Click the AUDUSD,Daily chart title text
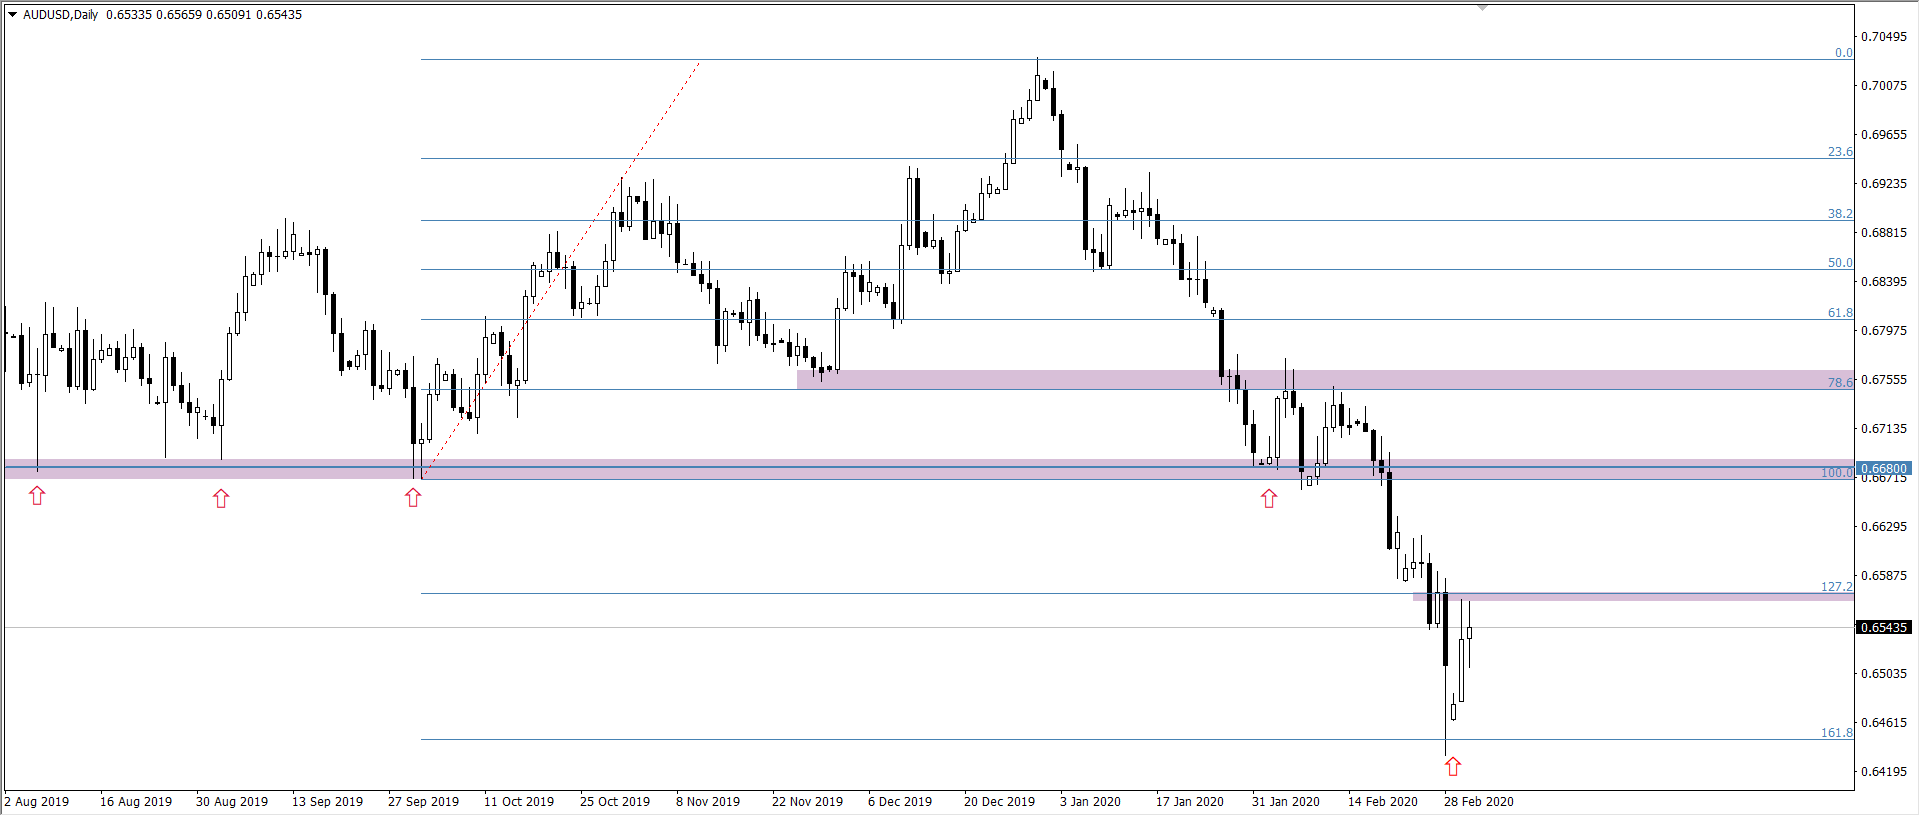This screenshot has height=816, width=1920. (61, 15)
